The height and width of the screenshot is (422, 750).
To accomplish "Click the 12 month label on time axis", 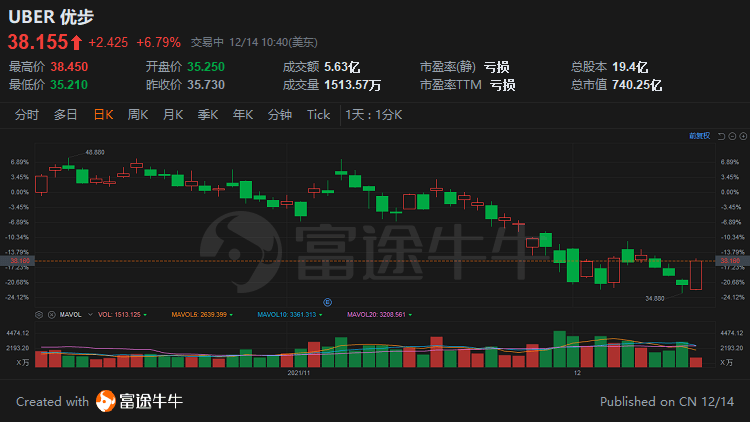I will click(577, 372).
